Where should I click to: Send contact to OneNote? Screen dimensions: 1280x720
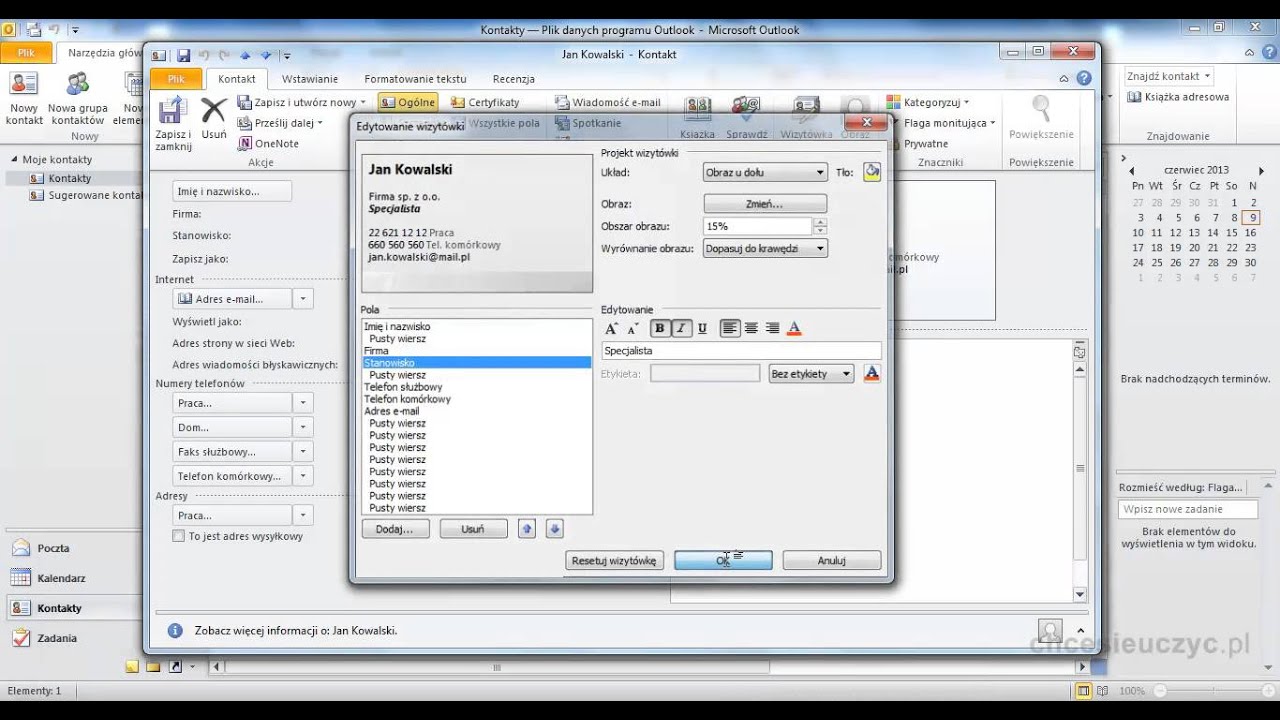point(268,143)
